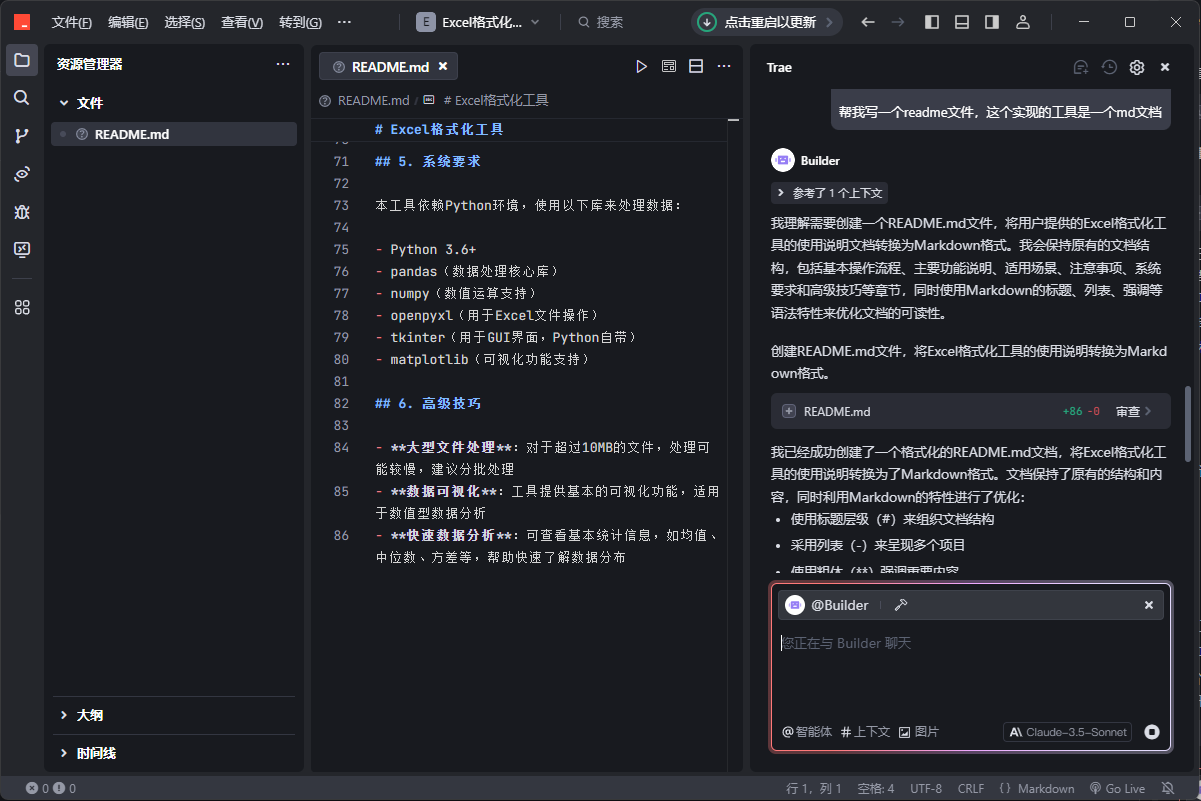Expand the 参考了 1 个上下文 disclosure

pos(829,193)
